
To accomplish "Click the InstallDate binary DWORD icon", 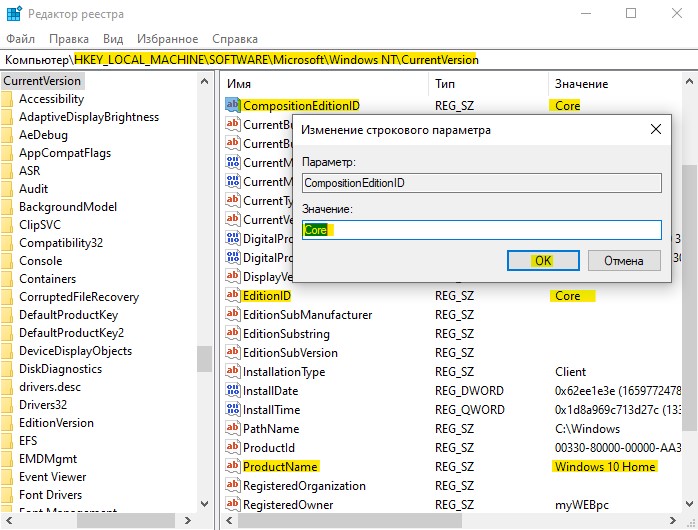I will (233, 390).
